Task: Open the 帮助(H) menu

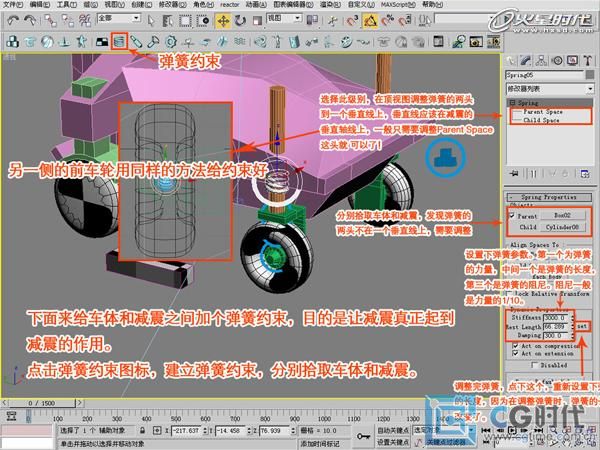Action: pos(432,5)
